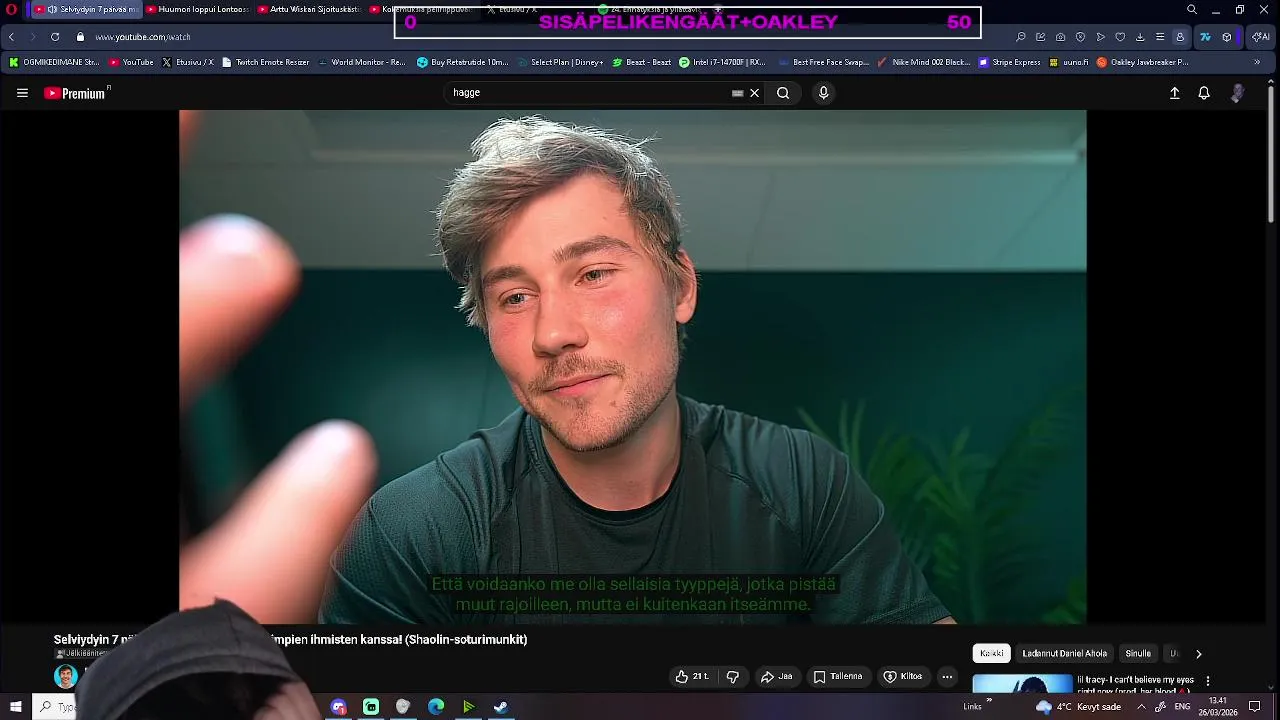Screen dimensions: 1280x720
Task: Open the channel avatar below title
Action: (x=66, y=676)
